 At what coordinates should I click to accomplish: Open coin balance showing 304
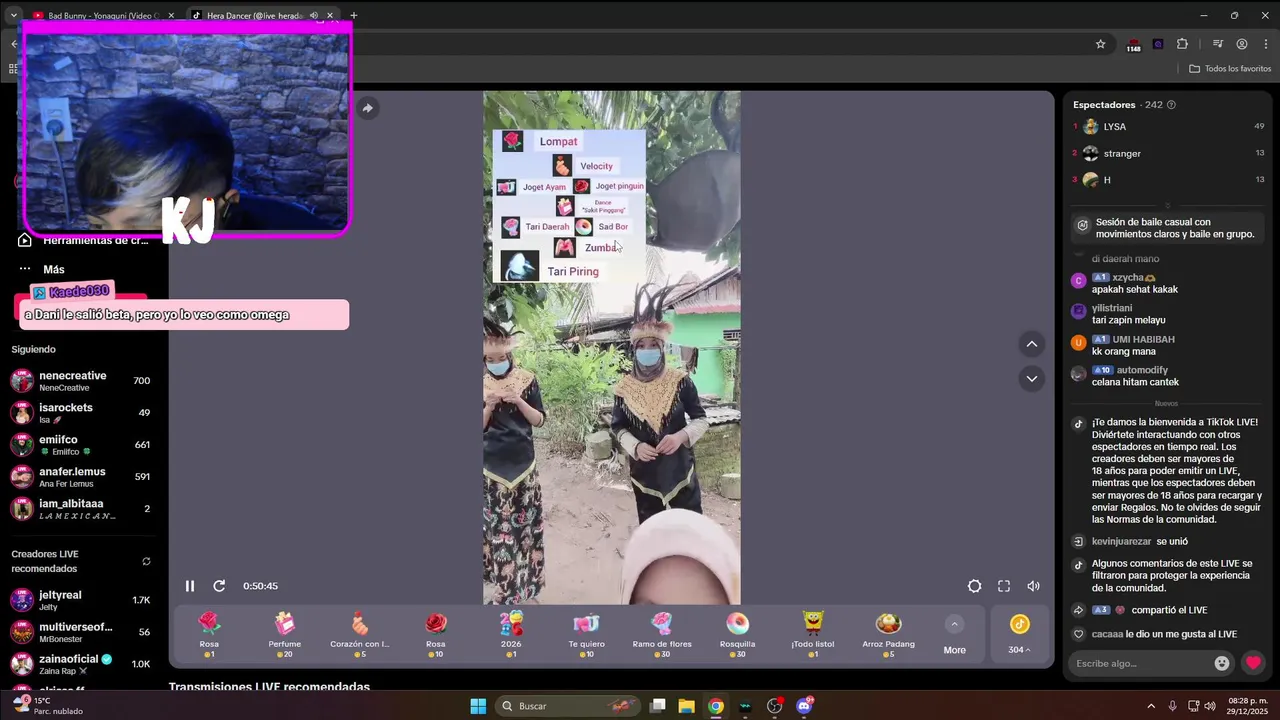coord(1019,635)
